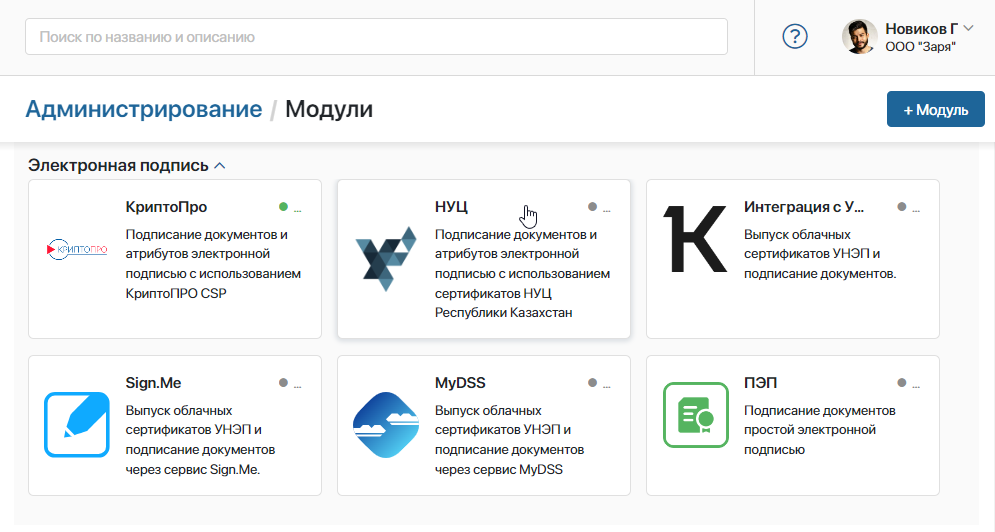Click the gray status dot on ПЭП
Image resolution: width=995 pixels, height=532 pixels.
pos(901,382)
